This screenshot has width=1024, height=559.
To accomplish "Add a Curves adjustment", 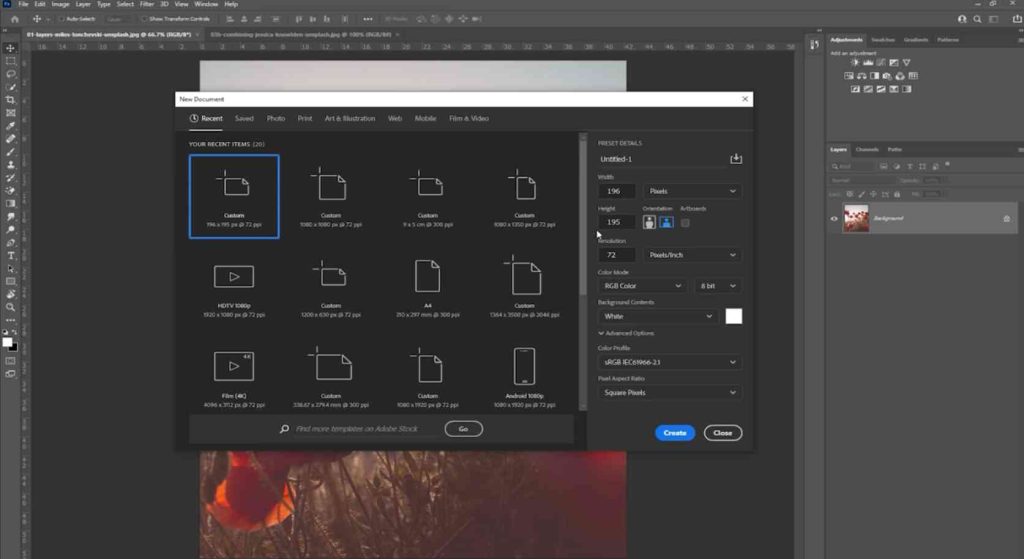I will pos(881,63).
